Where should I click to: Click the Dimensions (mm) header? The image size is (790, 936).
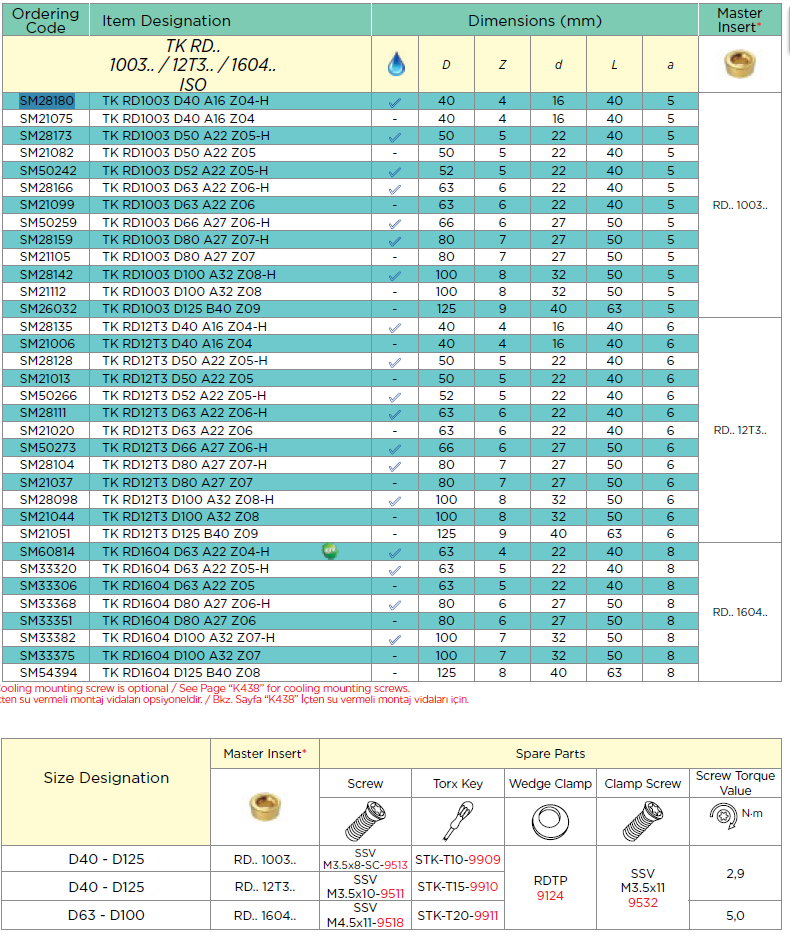(541, 20)
